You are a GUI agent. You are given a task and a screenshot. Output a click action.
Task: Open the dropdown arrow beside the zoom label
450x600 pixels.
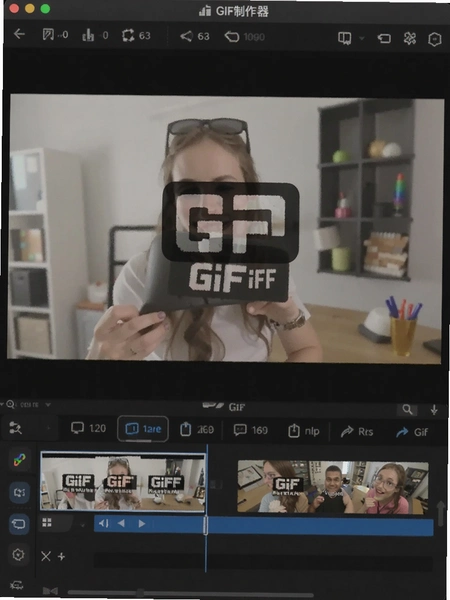click(x=48, y=405)
